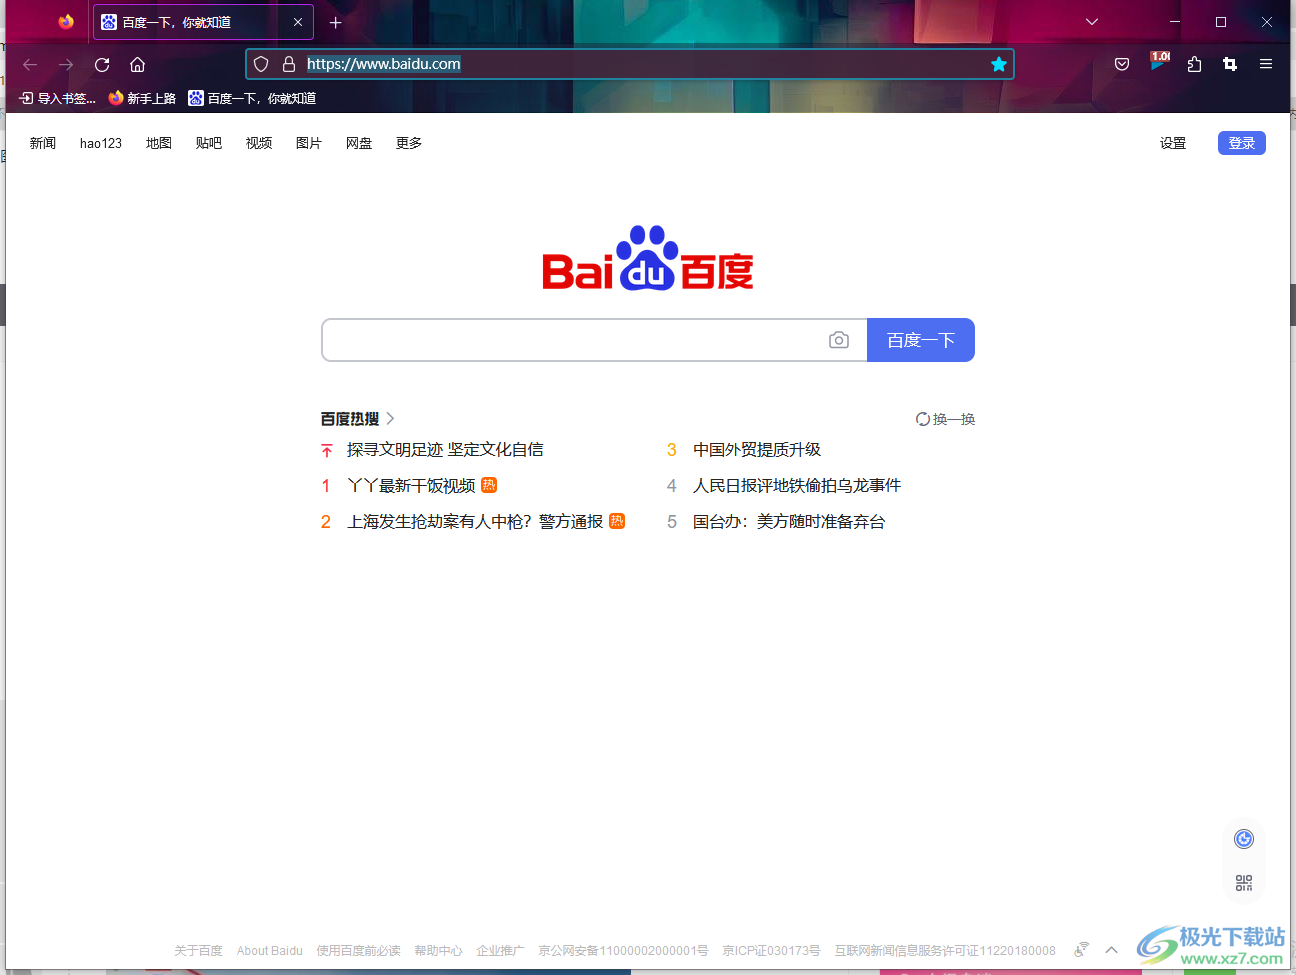Viewport: 1296px width, 975px height.
Task: Open the extension icon with 1.00 badge
Action: pos(1159,62)
